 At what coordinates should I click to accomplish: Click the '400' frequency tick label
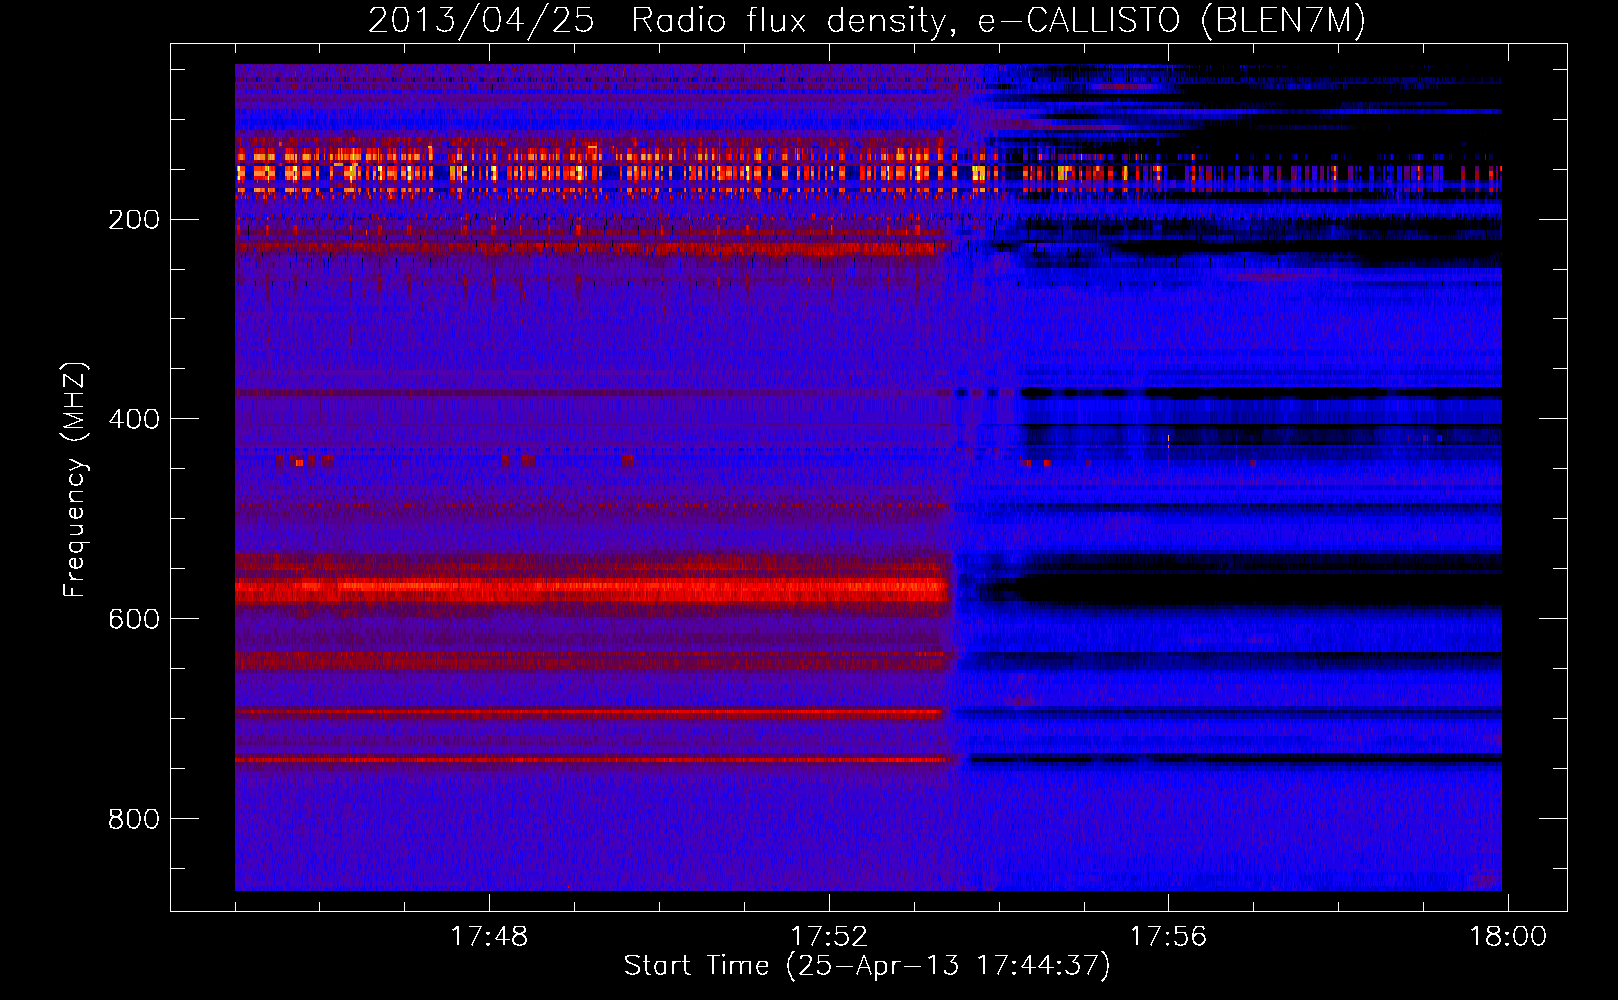coord(134,419)
